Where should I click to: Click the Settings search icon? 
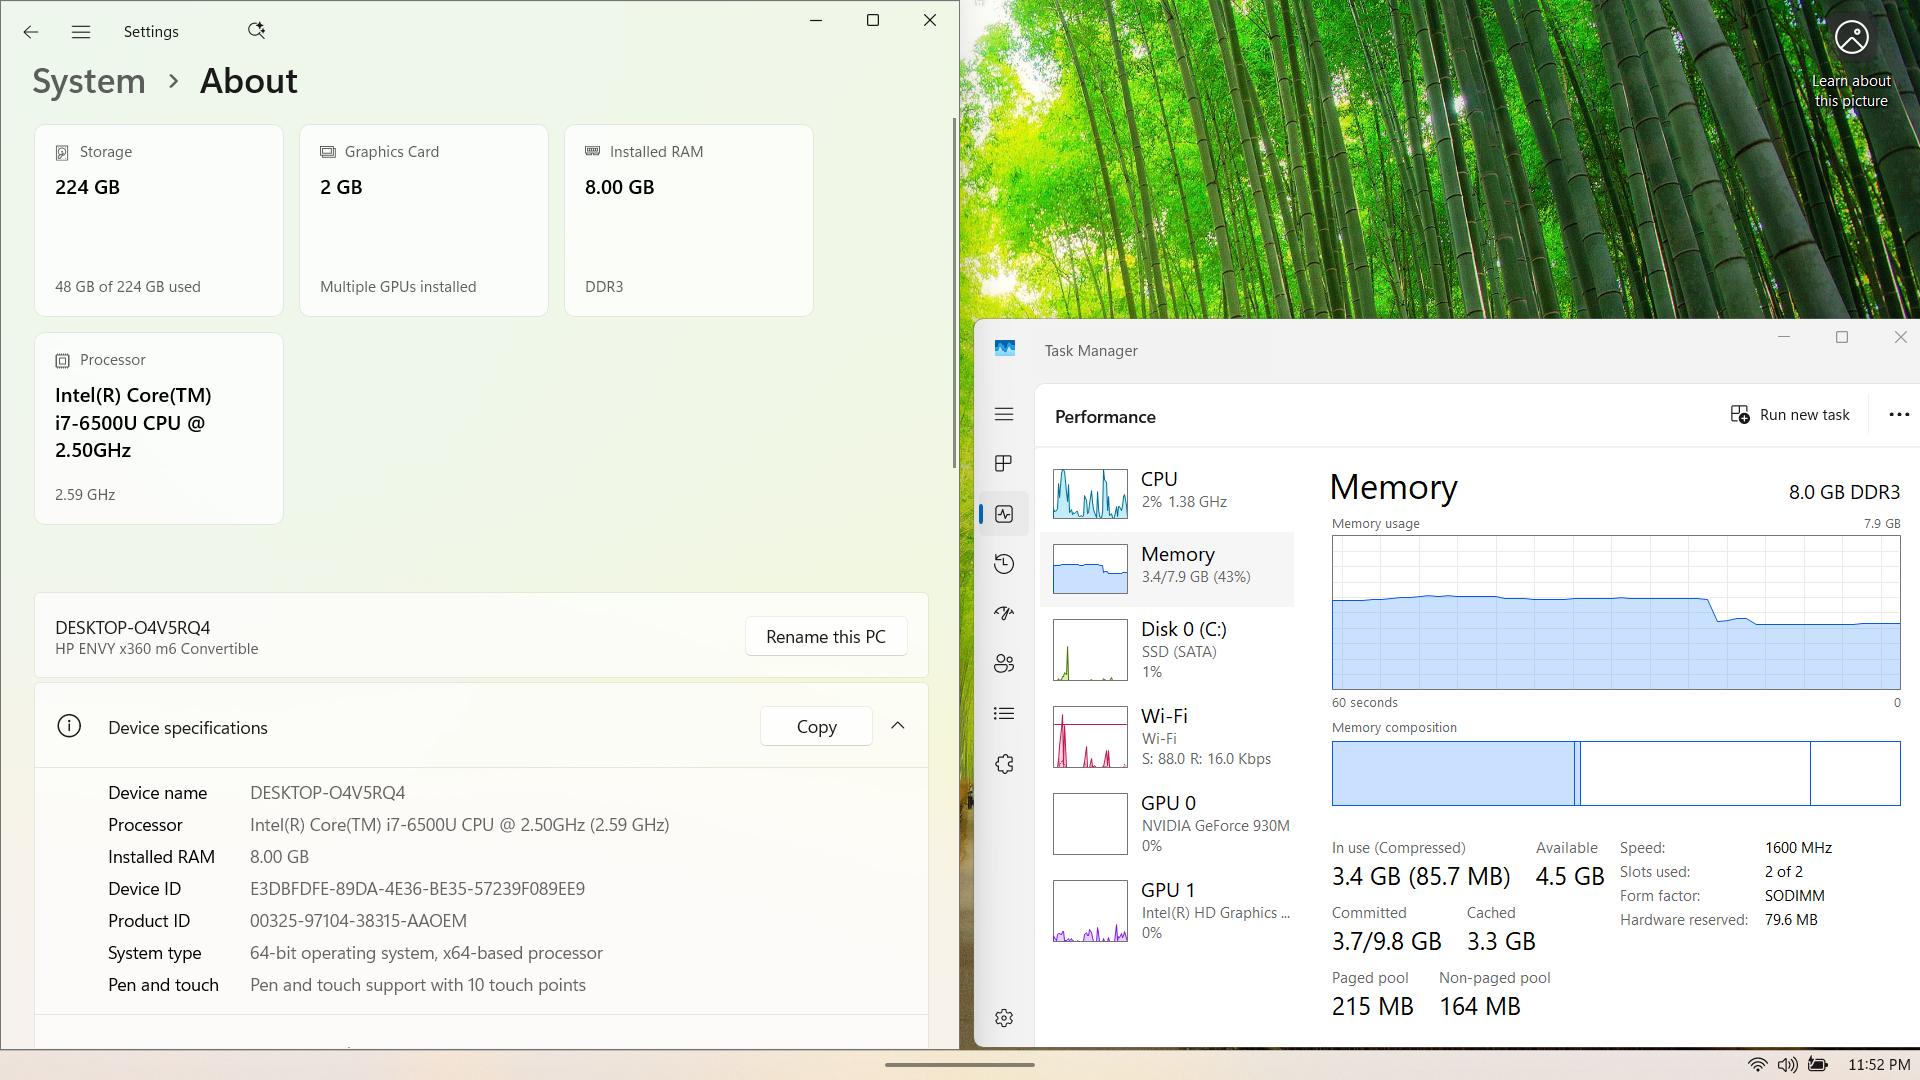click(256, 31)
